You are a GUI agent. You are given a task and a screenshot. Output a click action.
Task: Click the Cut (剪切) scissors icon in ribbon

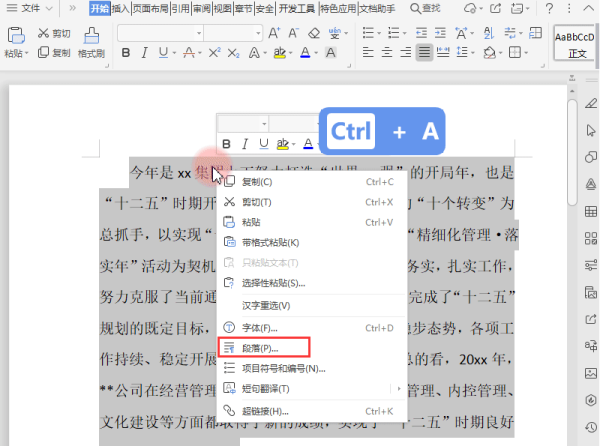(43, 33)
